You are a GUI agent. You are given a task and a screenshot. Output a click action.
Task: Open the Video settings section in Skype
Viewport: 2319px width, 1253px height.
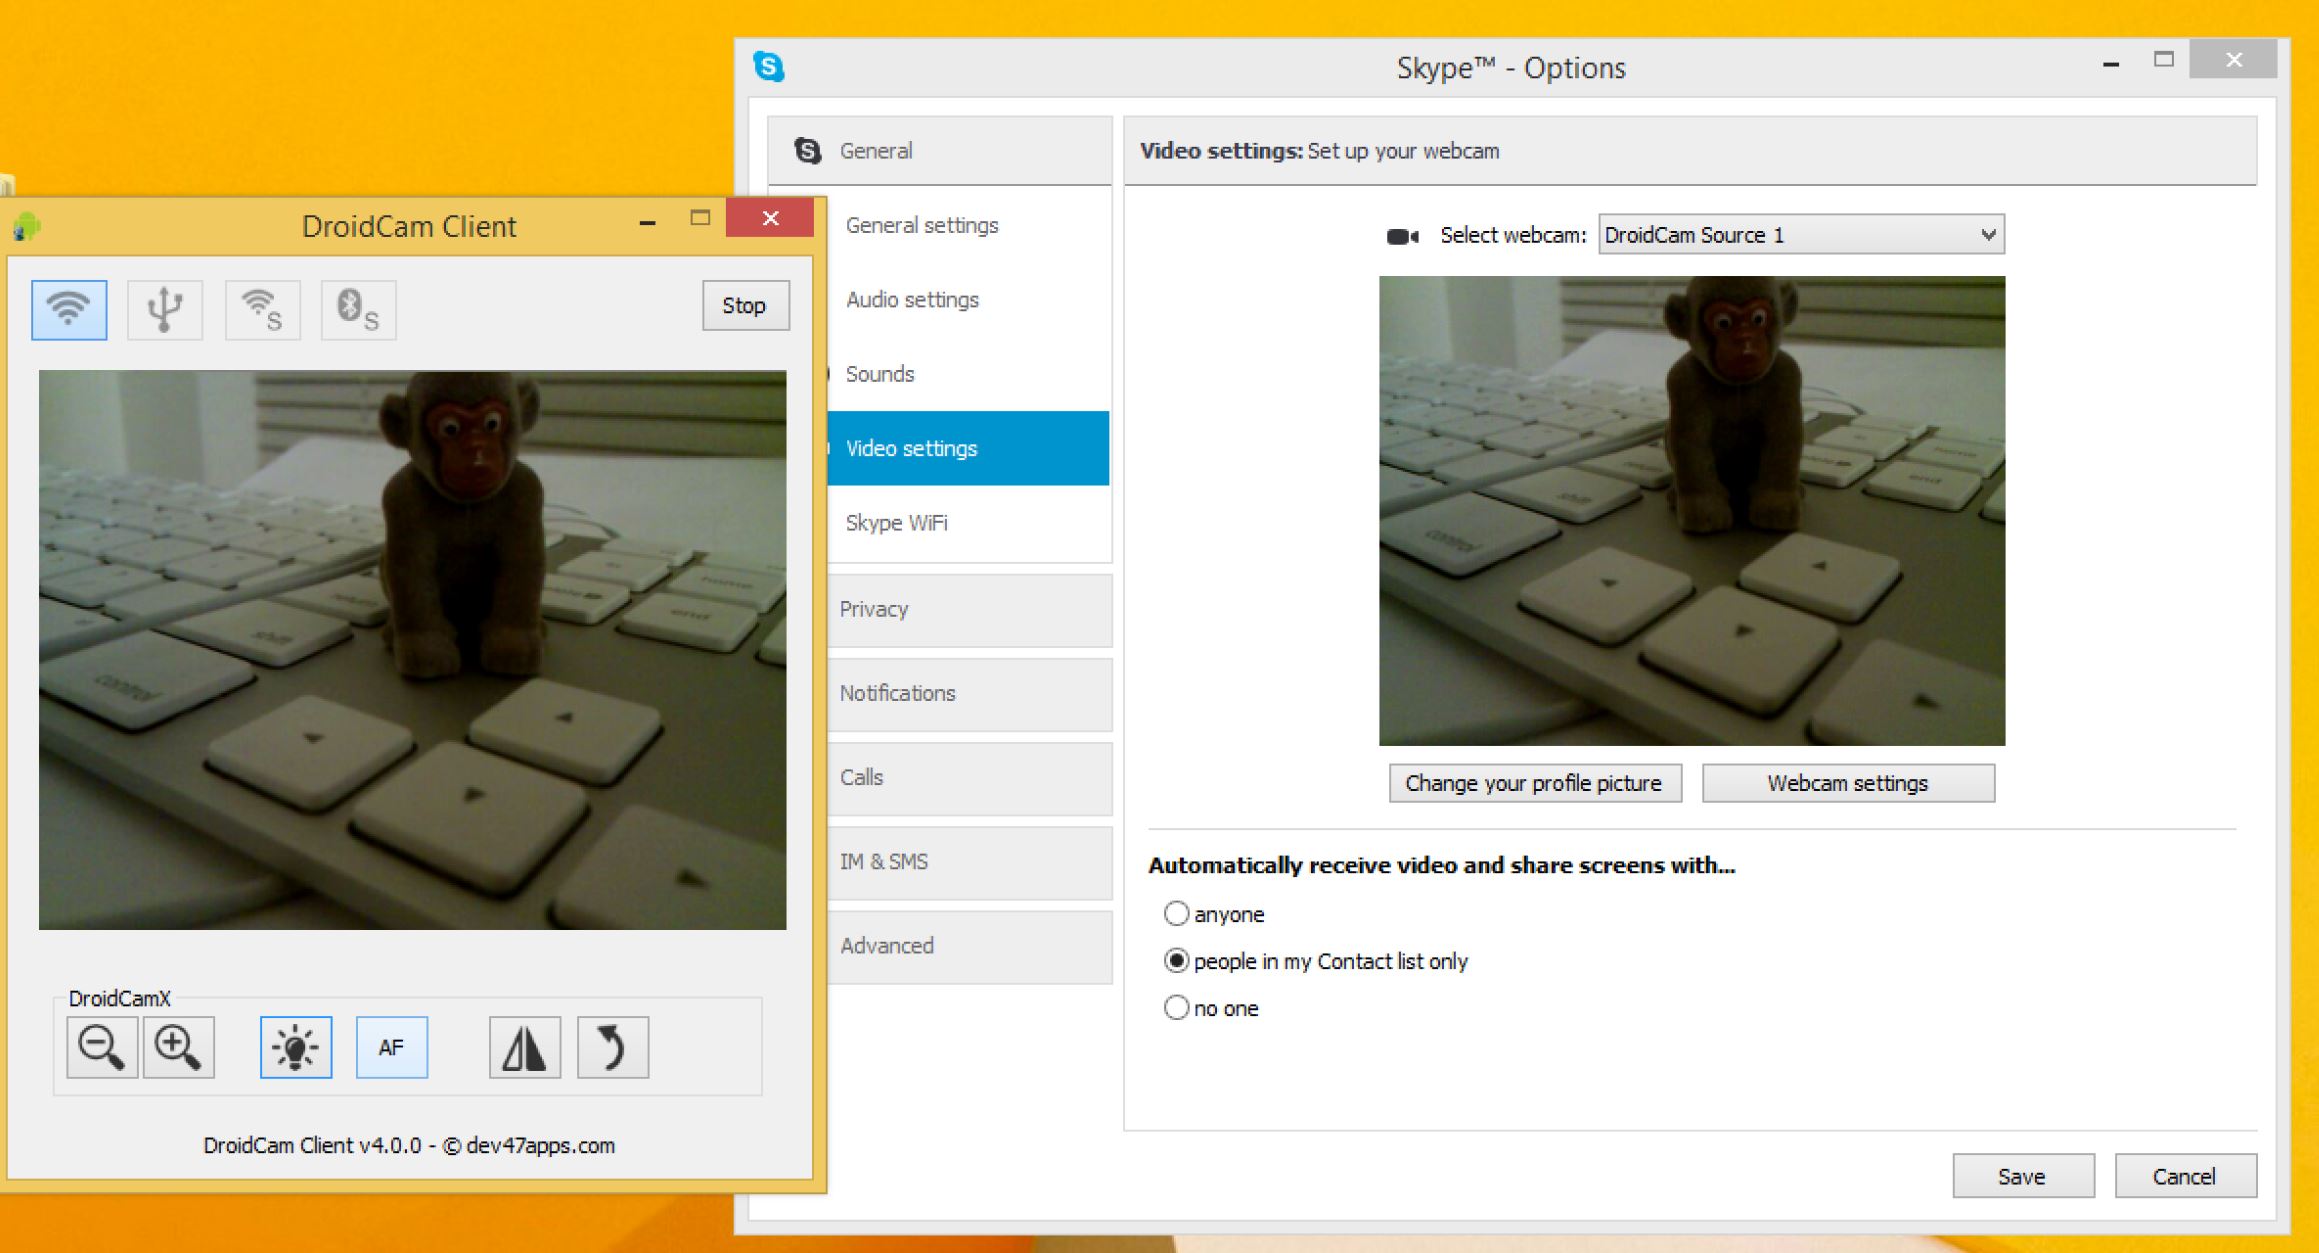(x=949, y=448)
